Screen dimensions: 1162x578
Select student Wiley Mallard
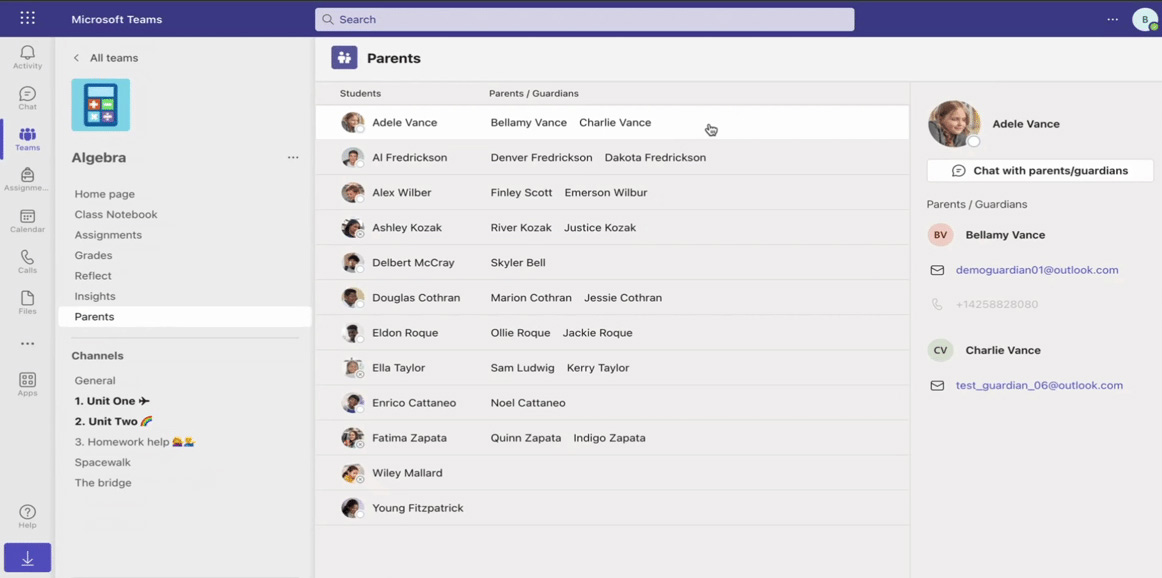(407, 473)
